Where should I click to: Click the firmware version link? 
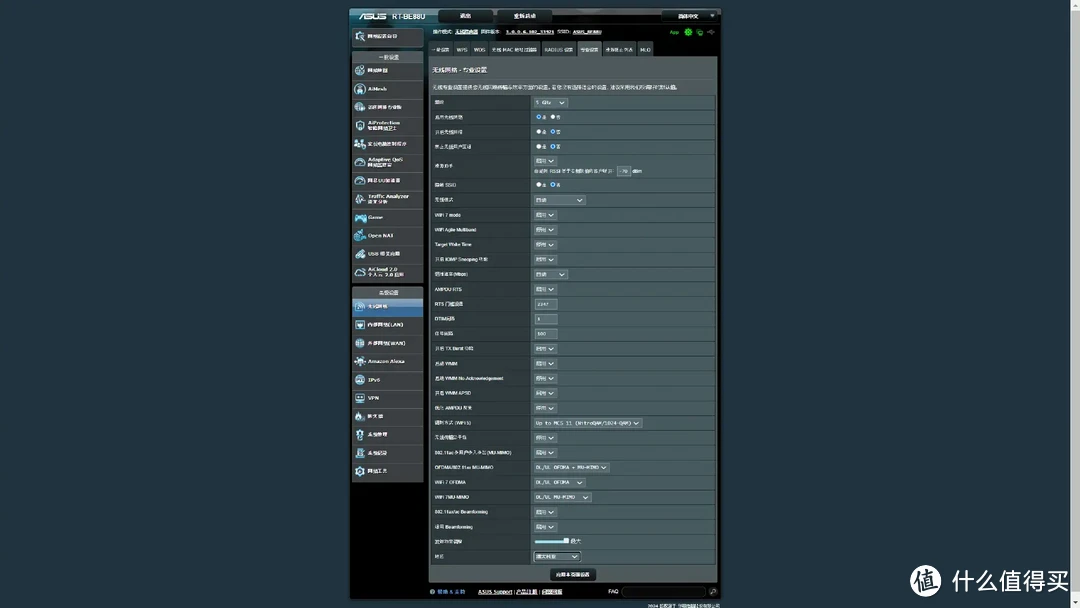click(x=530, y=32)
